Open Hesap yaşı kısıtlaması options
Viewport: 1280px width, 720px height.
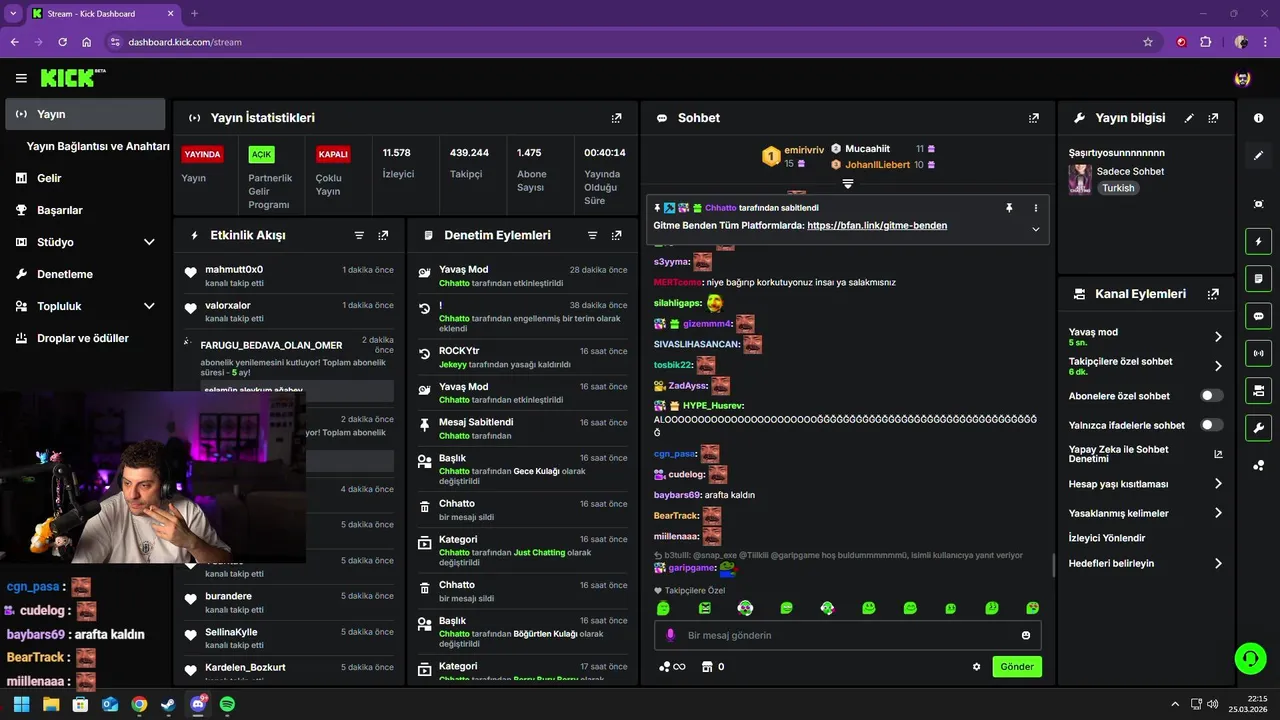click(x=1145, y=484)
